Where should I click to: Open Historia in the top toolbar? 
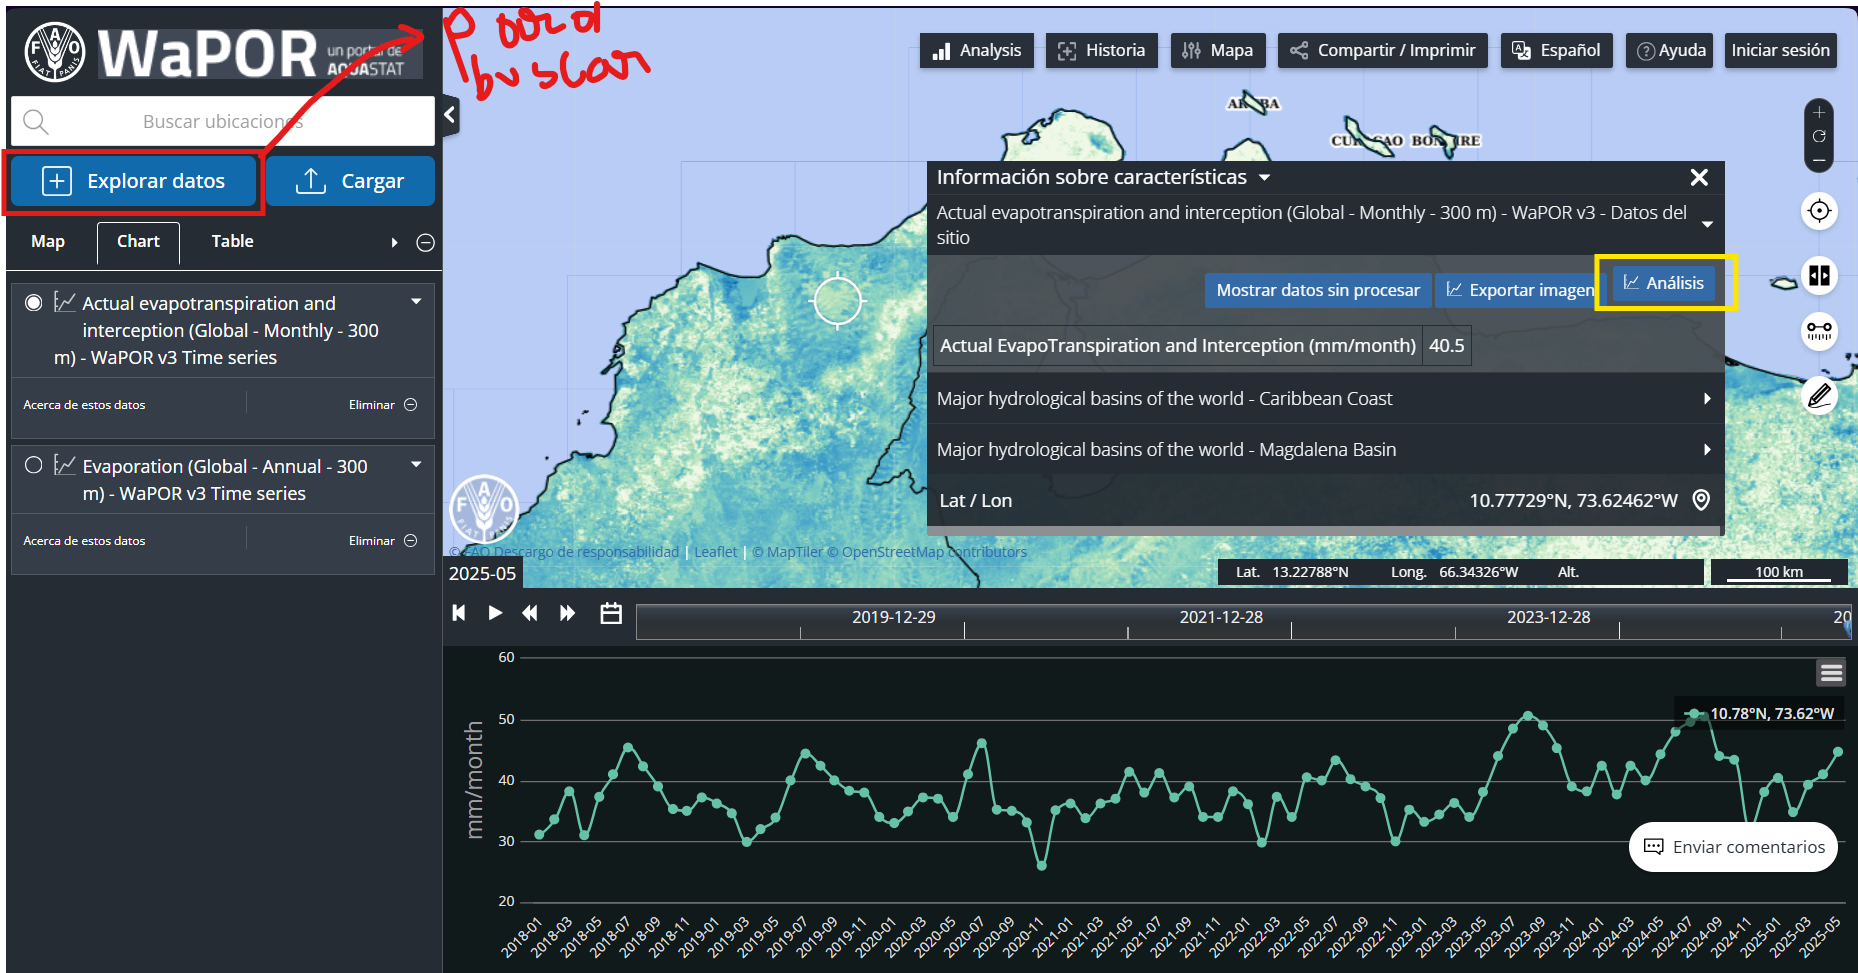pos(1102,50)
